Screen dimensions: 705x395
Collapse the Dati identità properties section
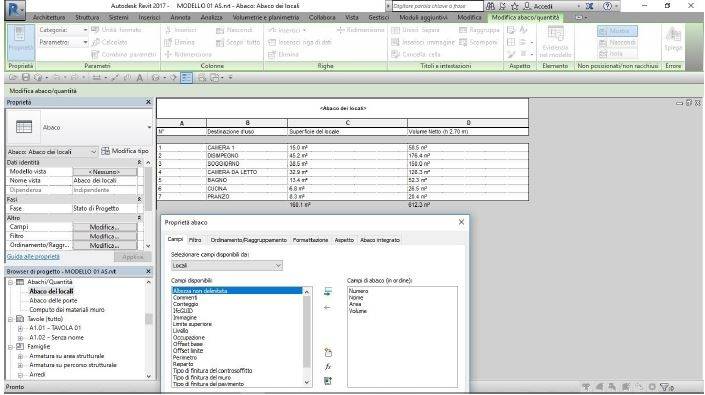[139, 162]
